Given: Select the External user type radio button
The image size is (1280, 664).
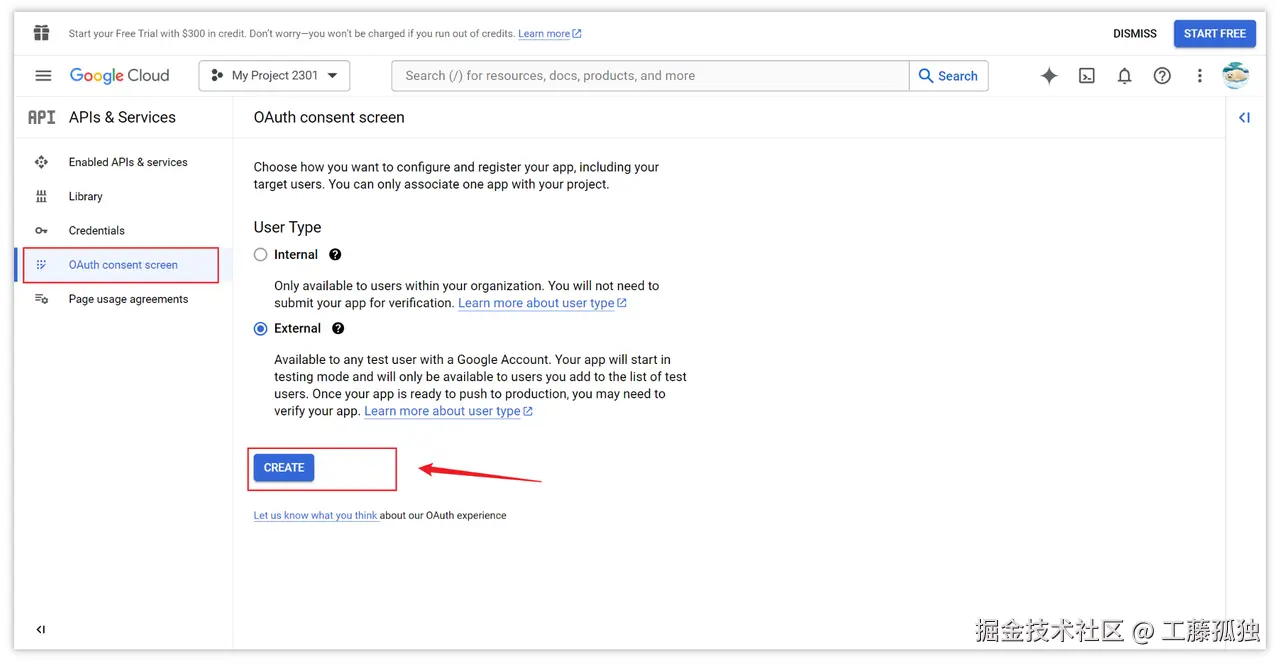Looking at the screenshot, I should 260,328.
